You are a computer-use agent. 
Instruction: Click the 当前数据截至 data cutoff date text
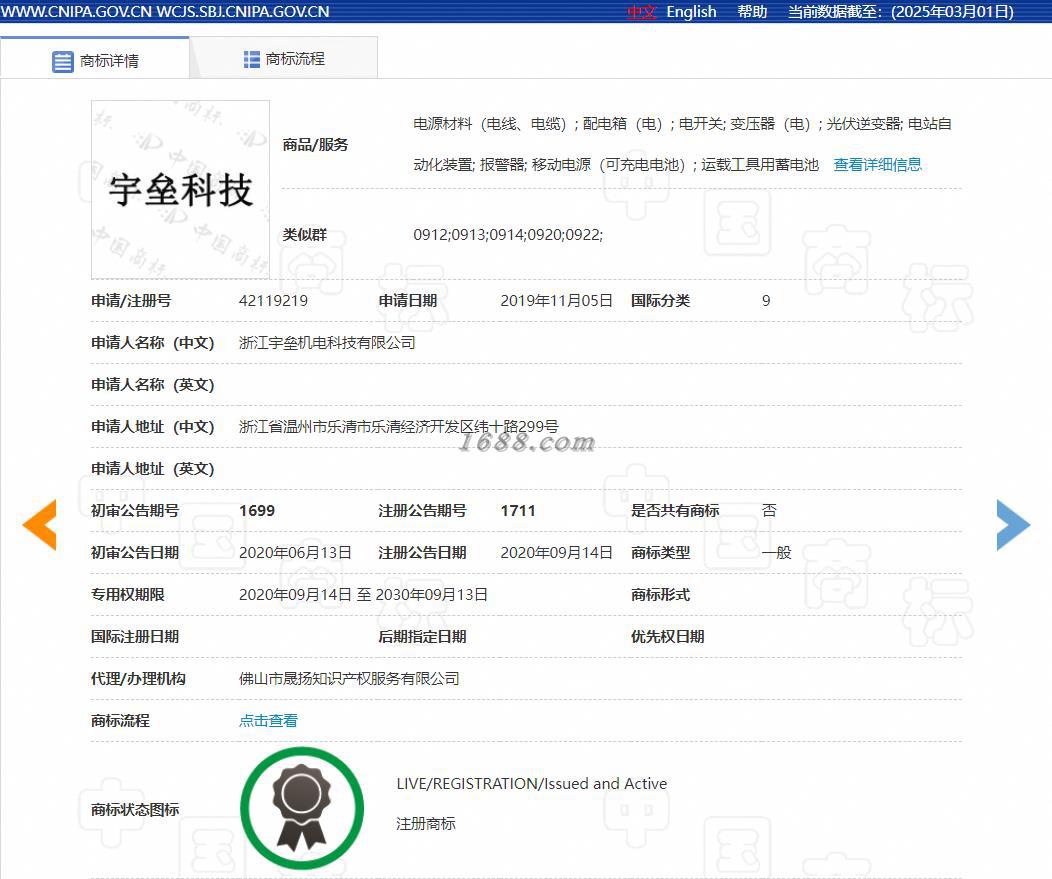click(900, 12)
